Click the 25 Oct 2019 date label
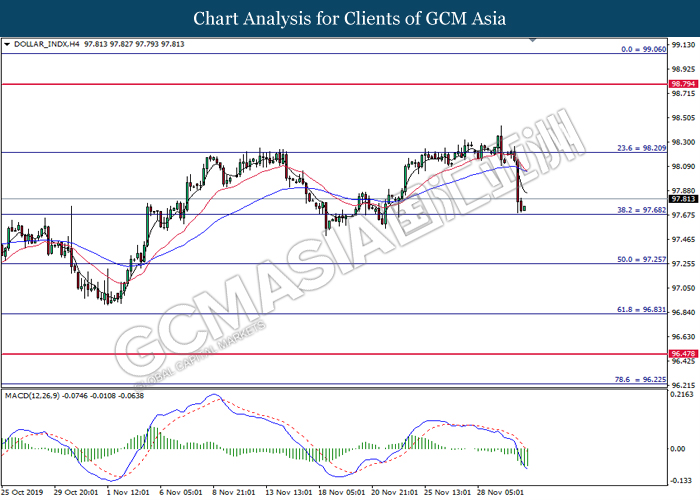This screenshot has height=500, width=700. 25,491
